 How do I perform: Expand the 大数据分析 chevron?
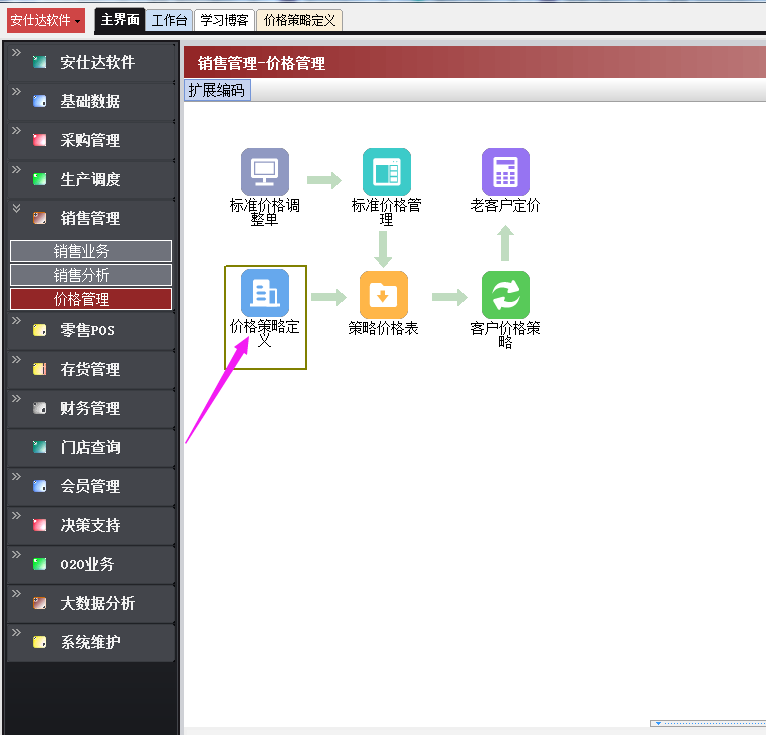pos(16,593)
